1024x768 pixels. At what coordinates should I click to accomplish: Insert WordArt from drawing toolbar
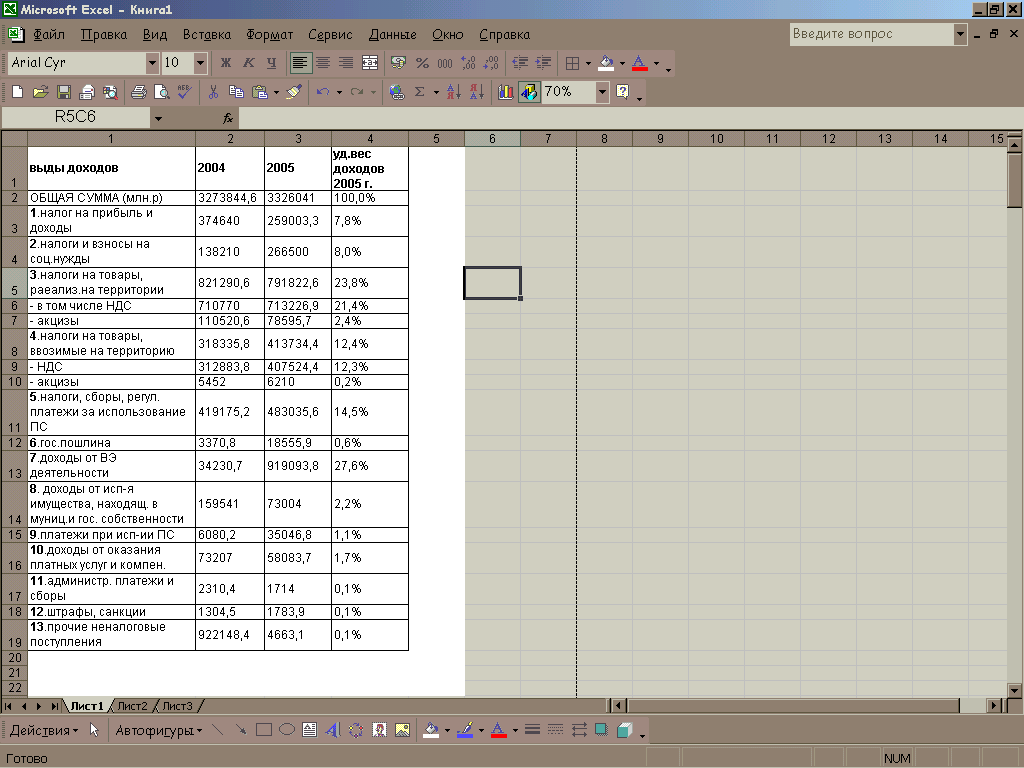[332, 730]
